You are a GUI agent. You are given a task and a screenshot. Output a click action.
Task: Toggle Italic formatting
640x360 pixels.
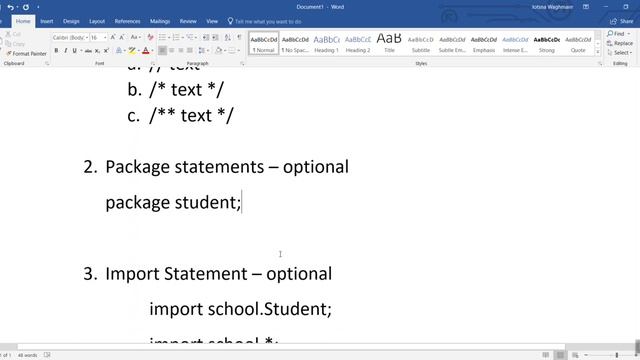point(65,51)
